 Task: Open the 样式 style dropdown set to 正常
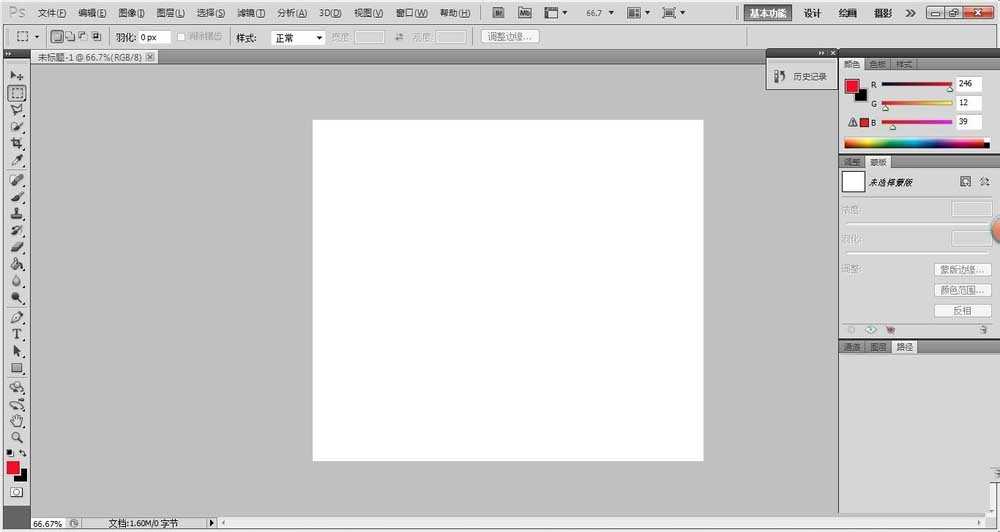pos(299,37)
